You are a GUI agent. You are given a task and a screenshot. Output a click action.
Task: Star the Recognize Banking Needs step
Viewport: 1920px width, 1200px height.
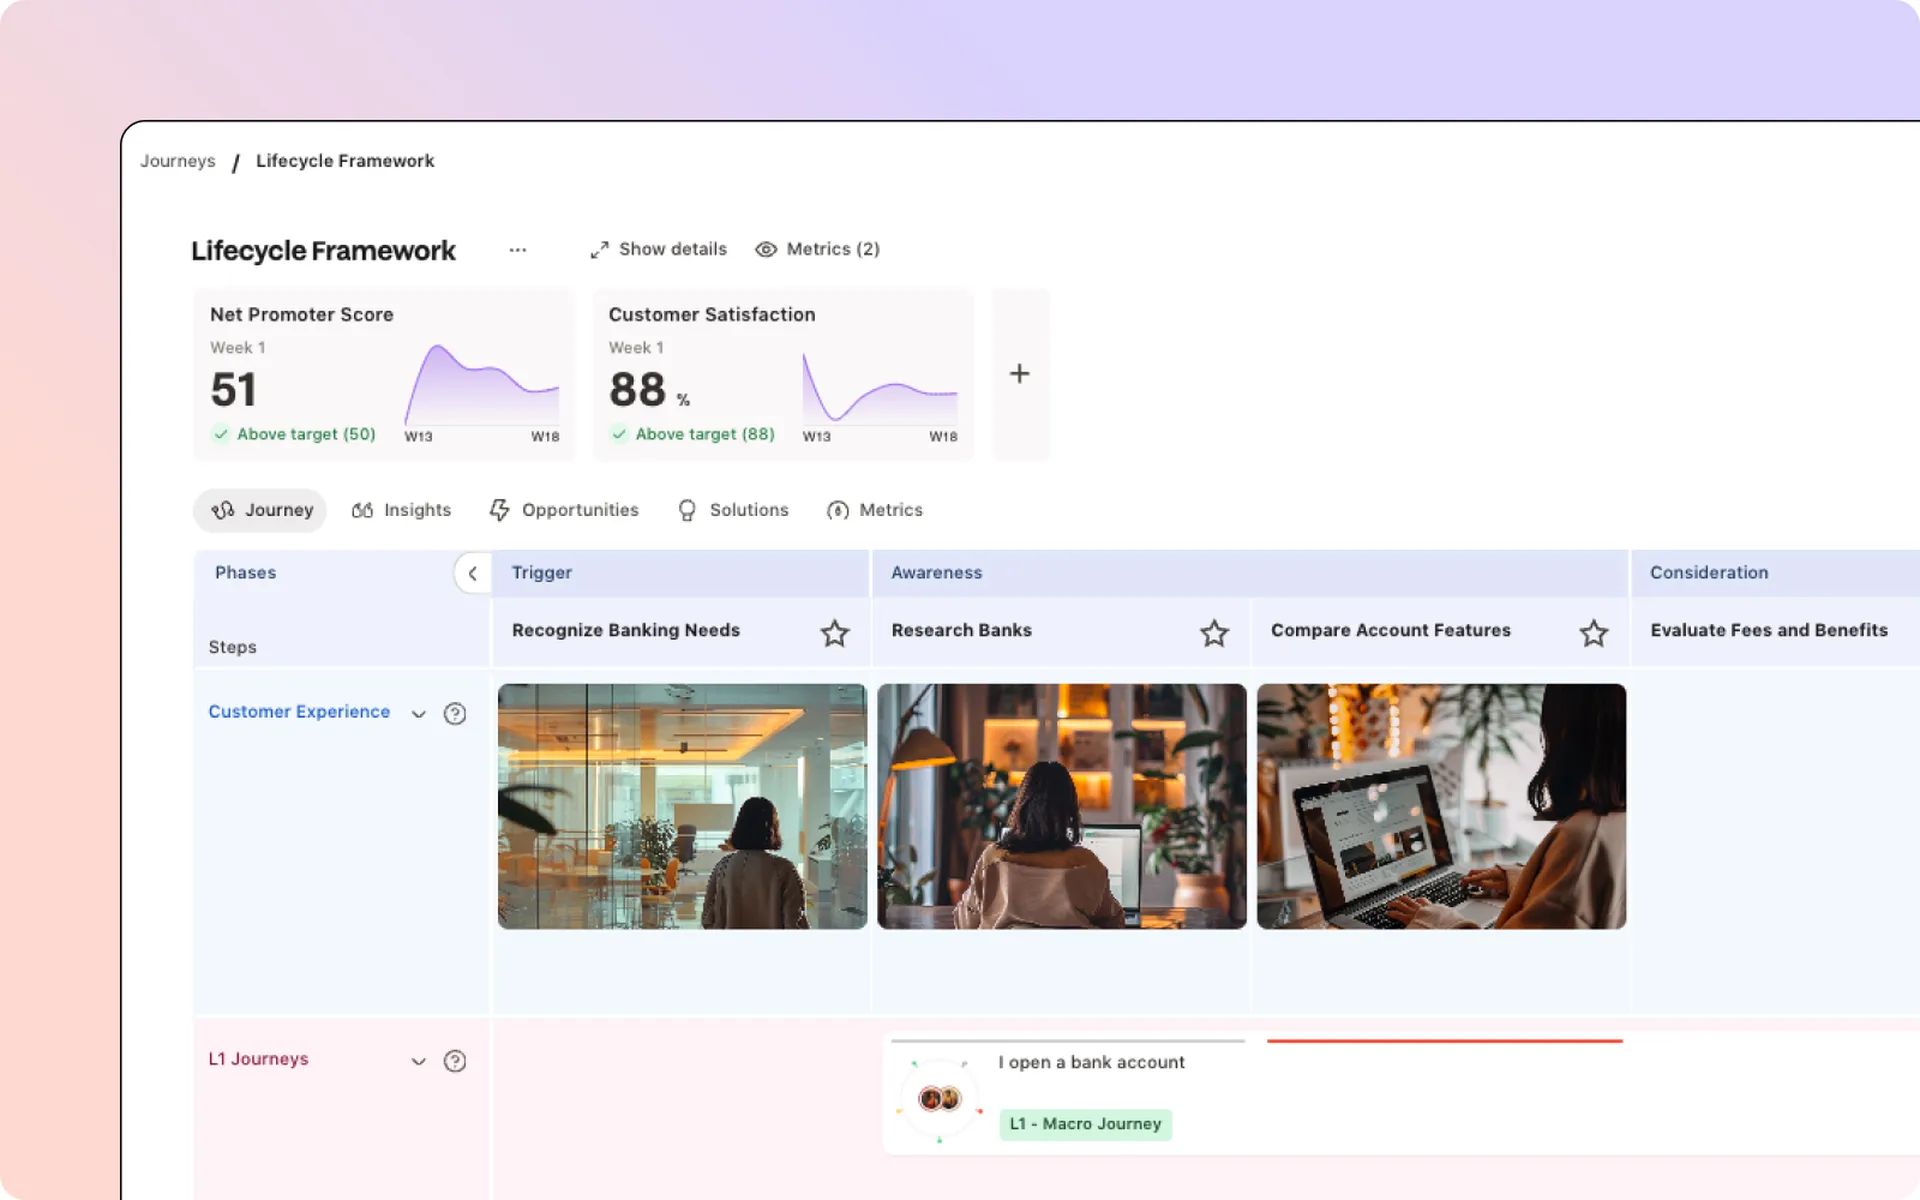[835, 633]
